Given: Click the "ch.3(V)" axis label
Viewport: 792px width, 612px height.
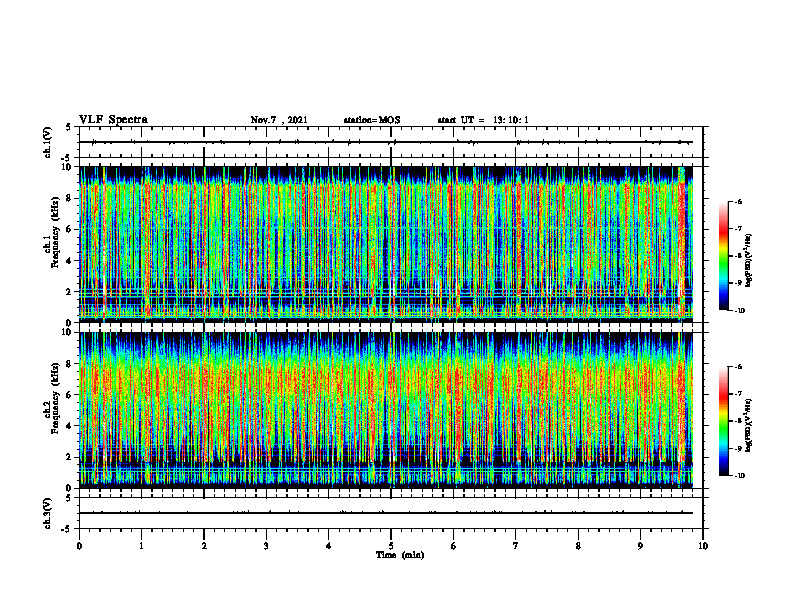Looking at the screenshot, I should [48, 513].
